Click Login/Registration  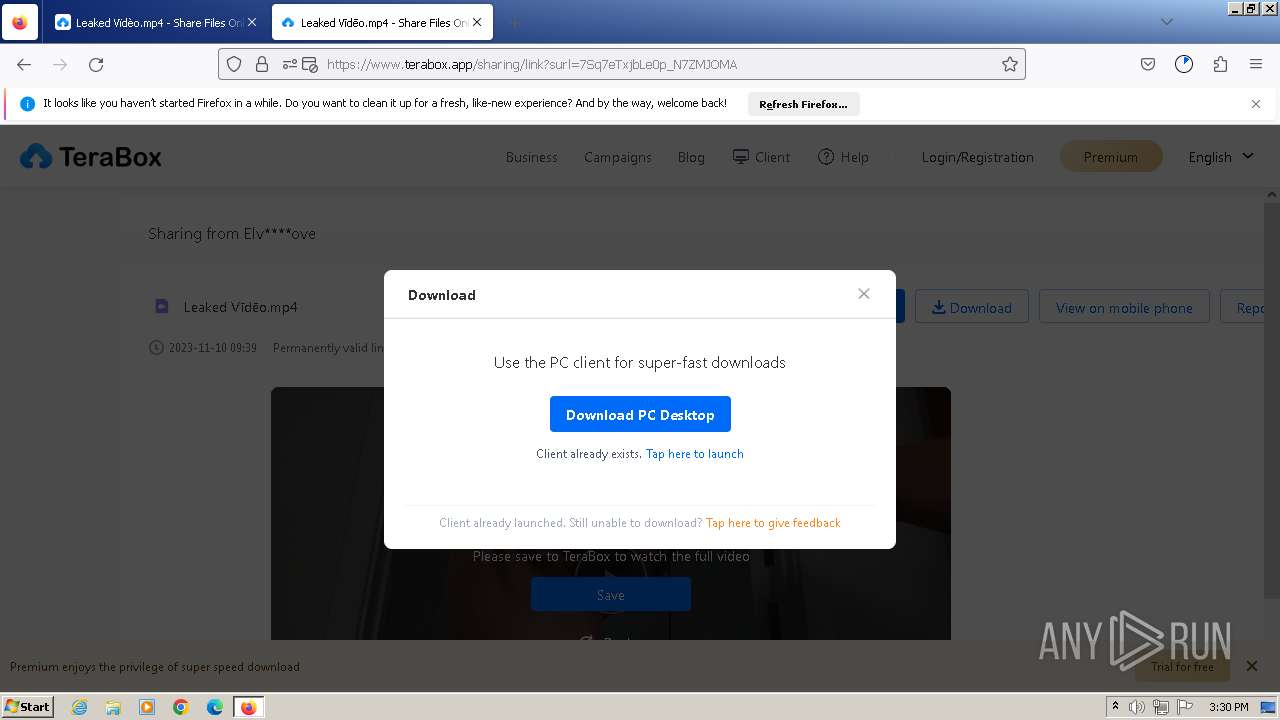(x=977, y=157)
